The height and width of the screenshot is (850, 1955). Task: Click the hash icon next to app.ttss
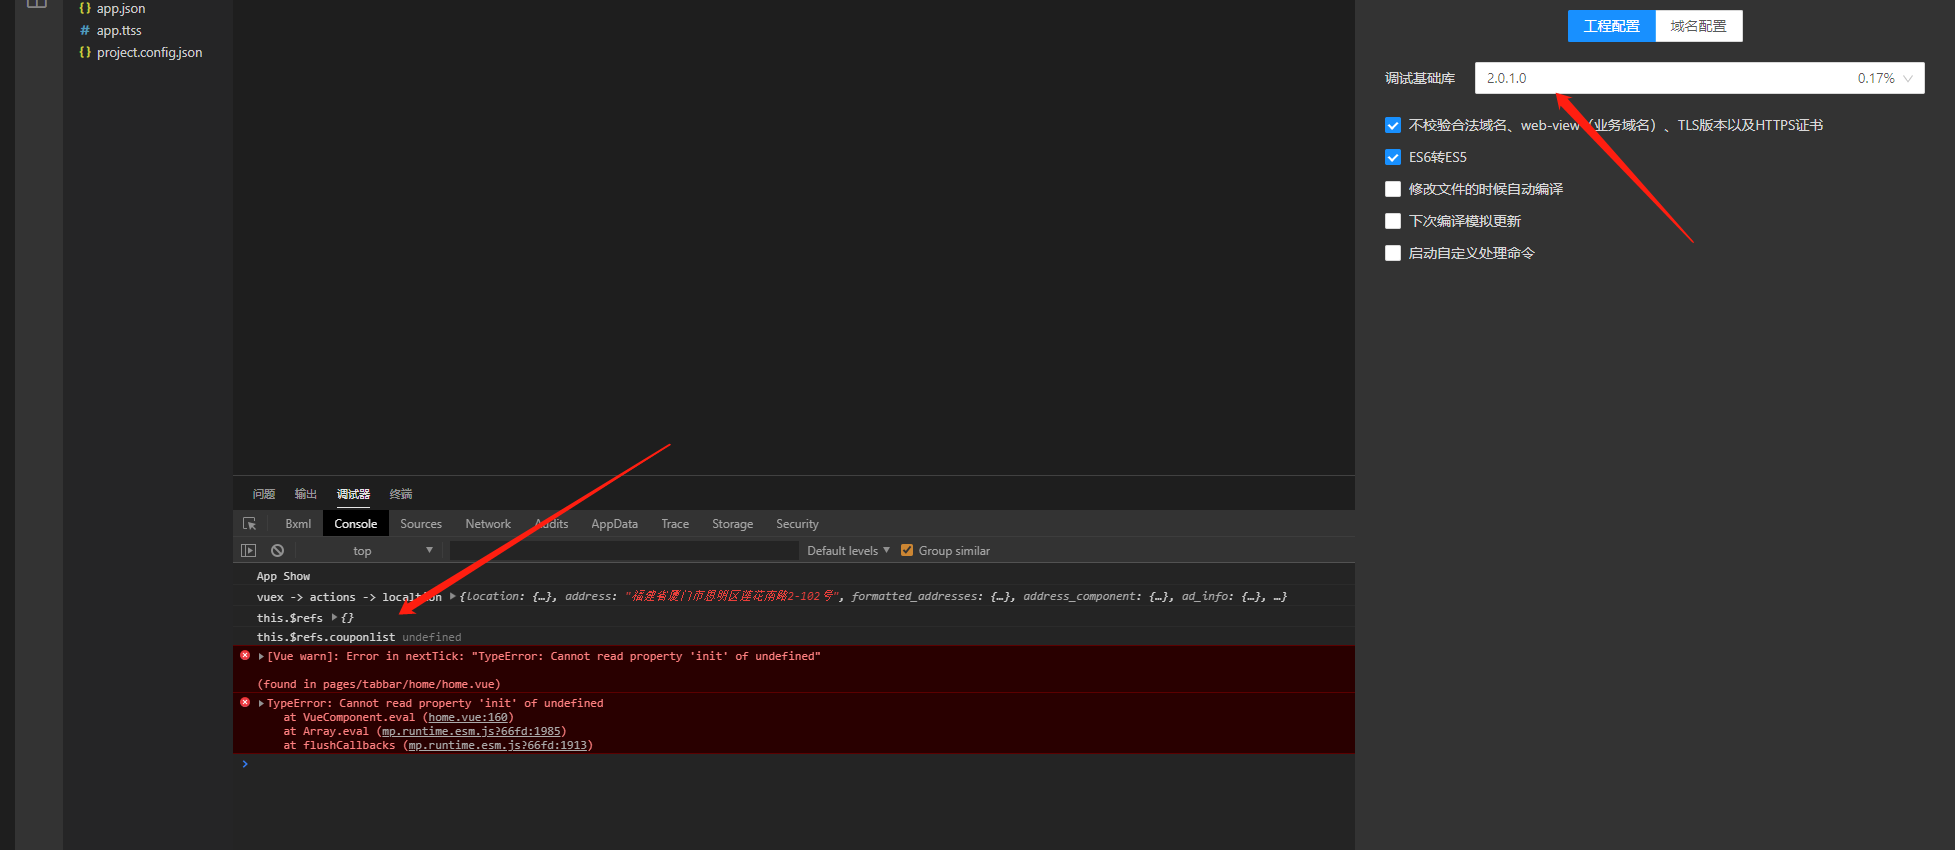pyautogui.click(x=85, y=31)
